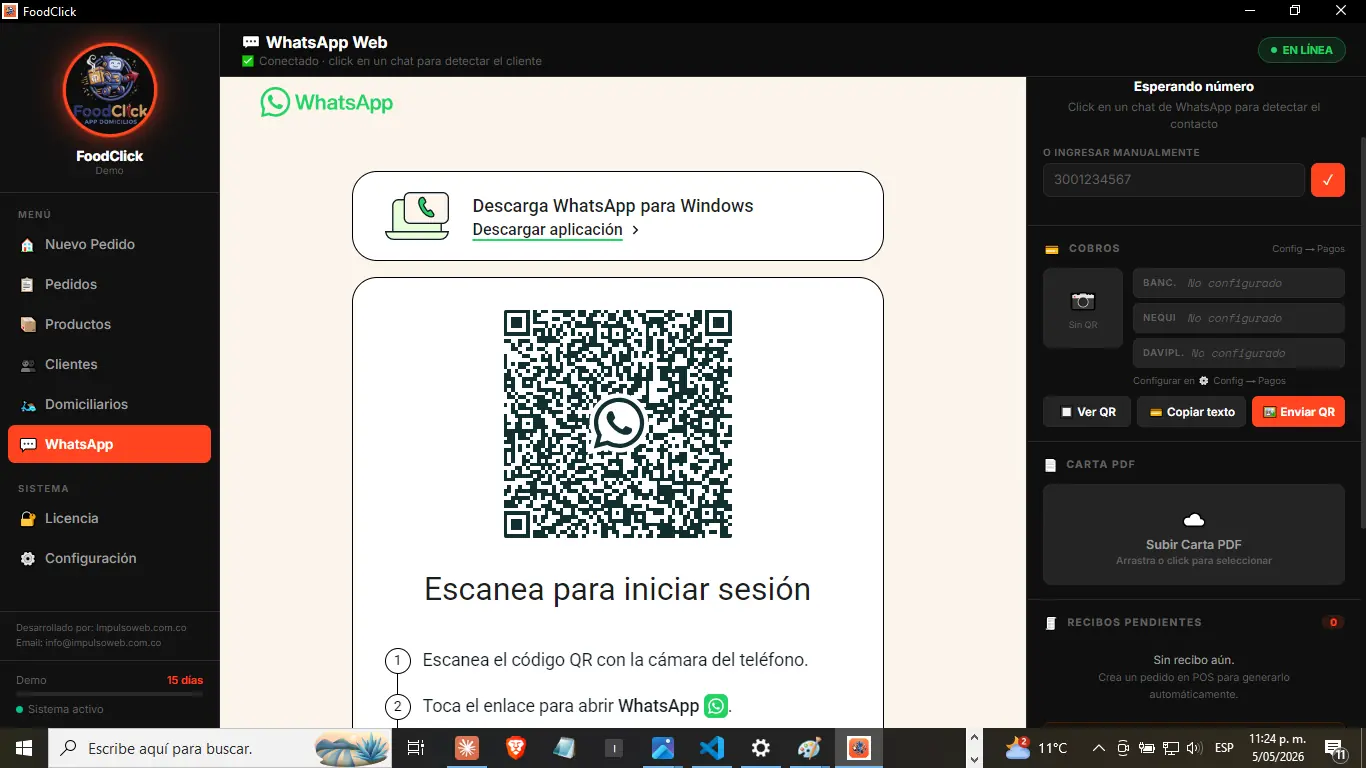
Task: Open Task View on the taskbar
Action: tap(416, 748)
